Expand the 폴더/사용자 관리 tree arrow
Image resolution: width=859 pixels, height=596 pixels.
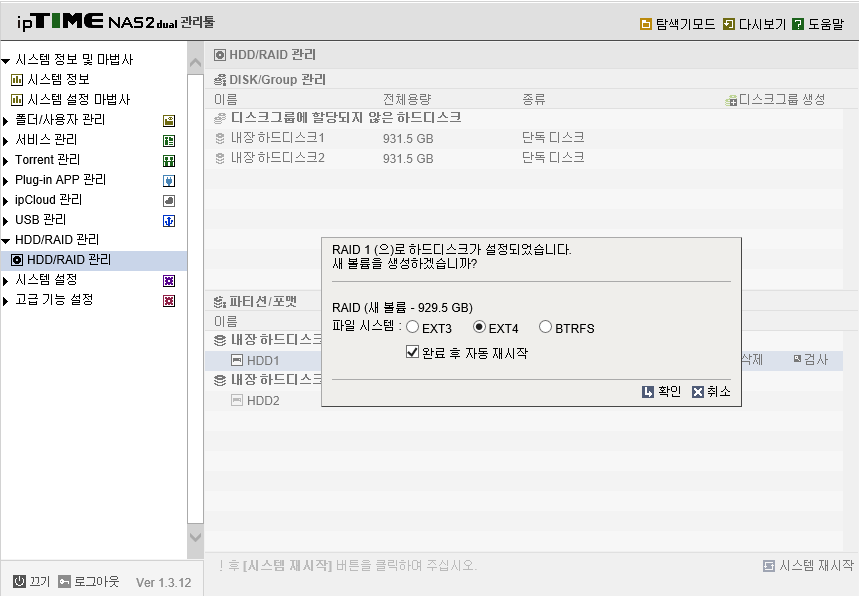tap(5, 121)
